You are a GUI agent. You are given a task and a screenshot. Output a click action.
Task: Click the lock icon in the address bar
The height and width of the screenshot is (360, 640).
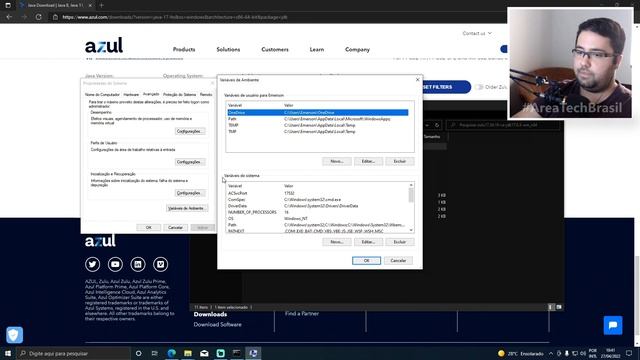coord(55,17)
